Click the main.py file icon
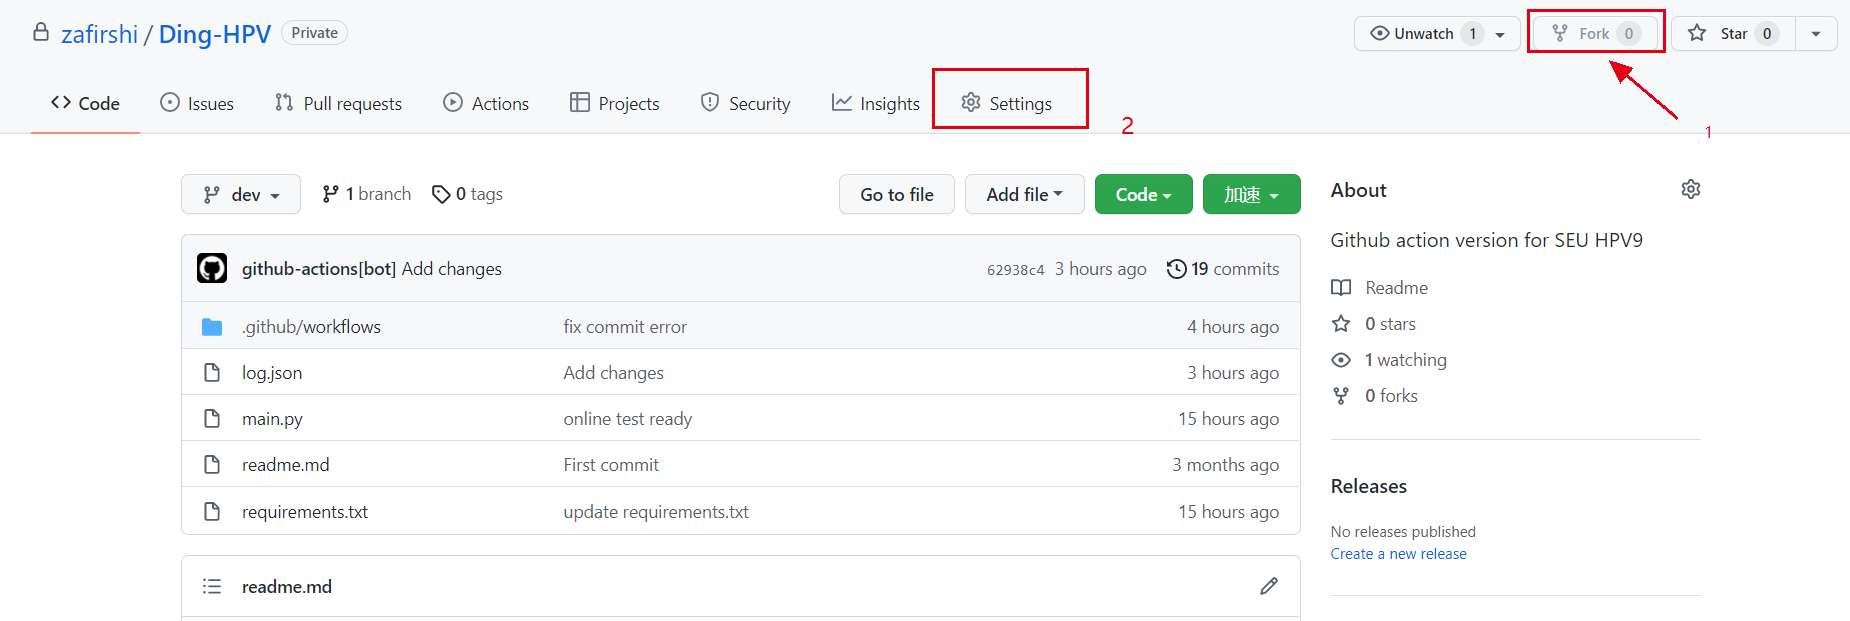The image size is (1850, 621). tap(212, 419)
